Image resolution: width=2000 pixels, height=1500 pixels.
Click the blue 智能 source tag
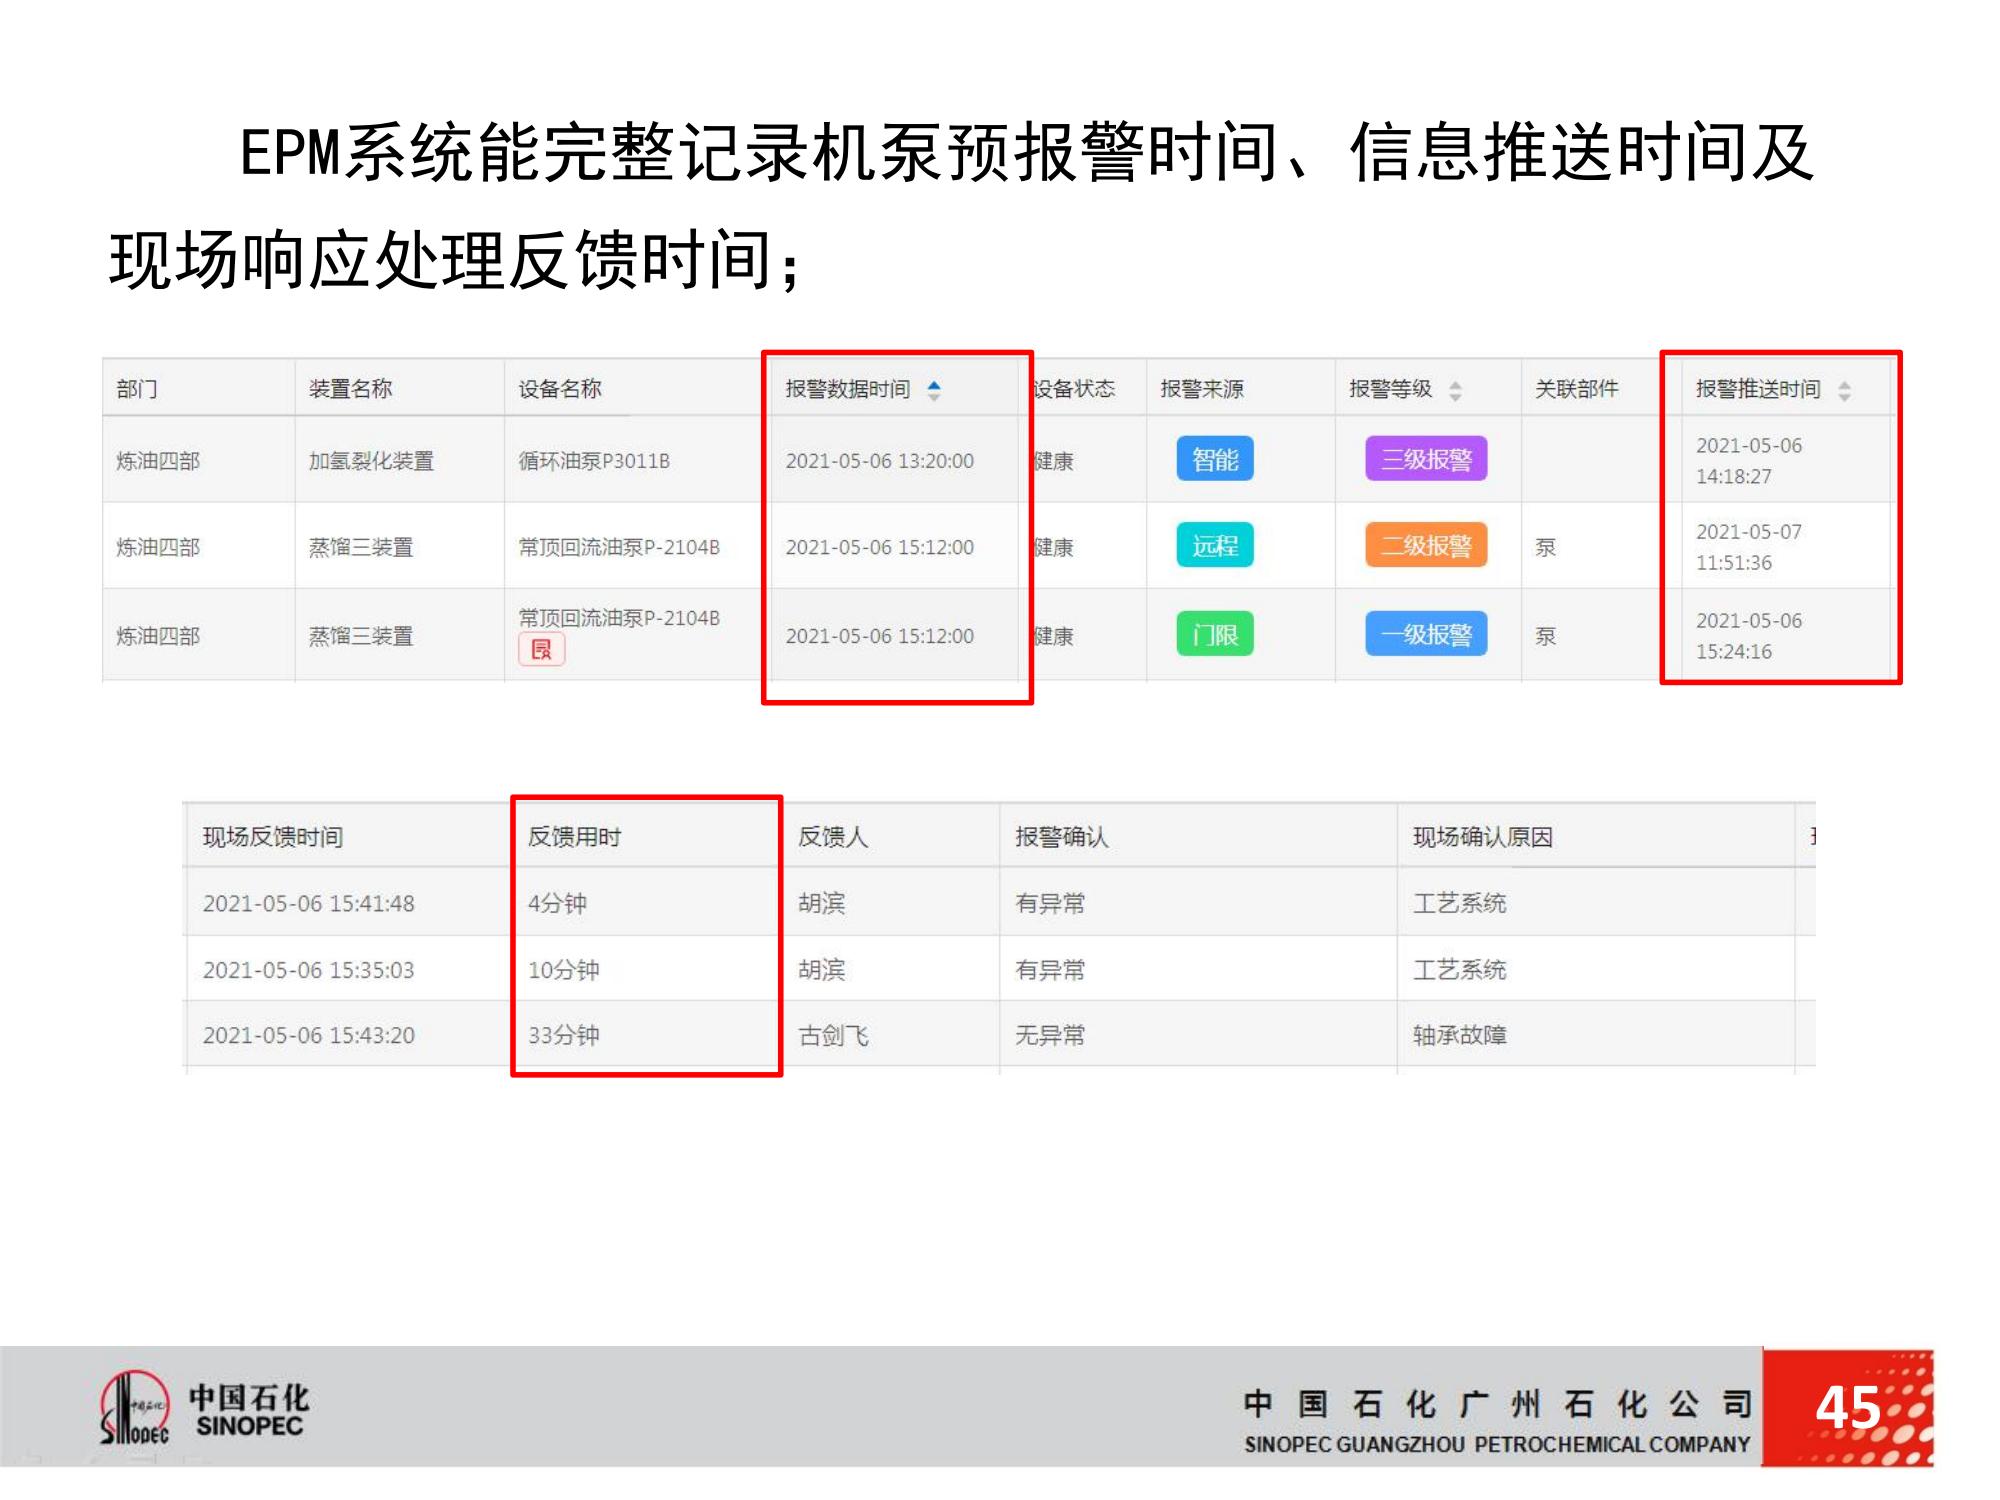[1214, 460]
